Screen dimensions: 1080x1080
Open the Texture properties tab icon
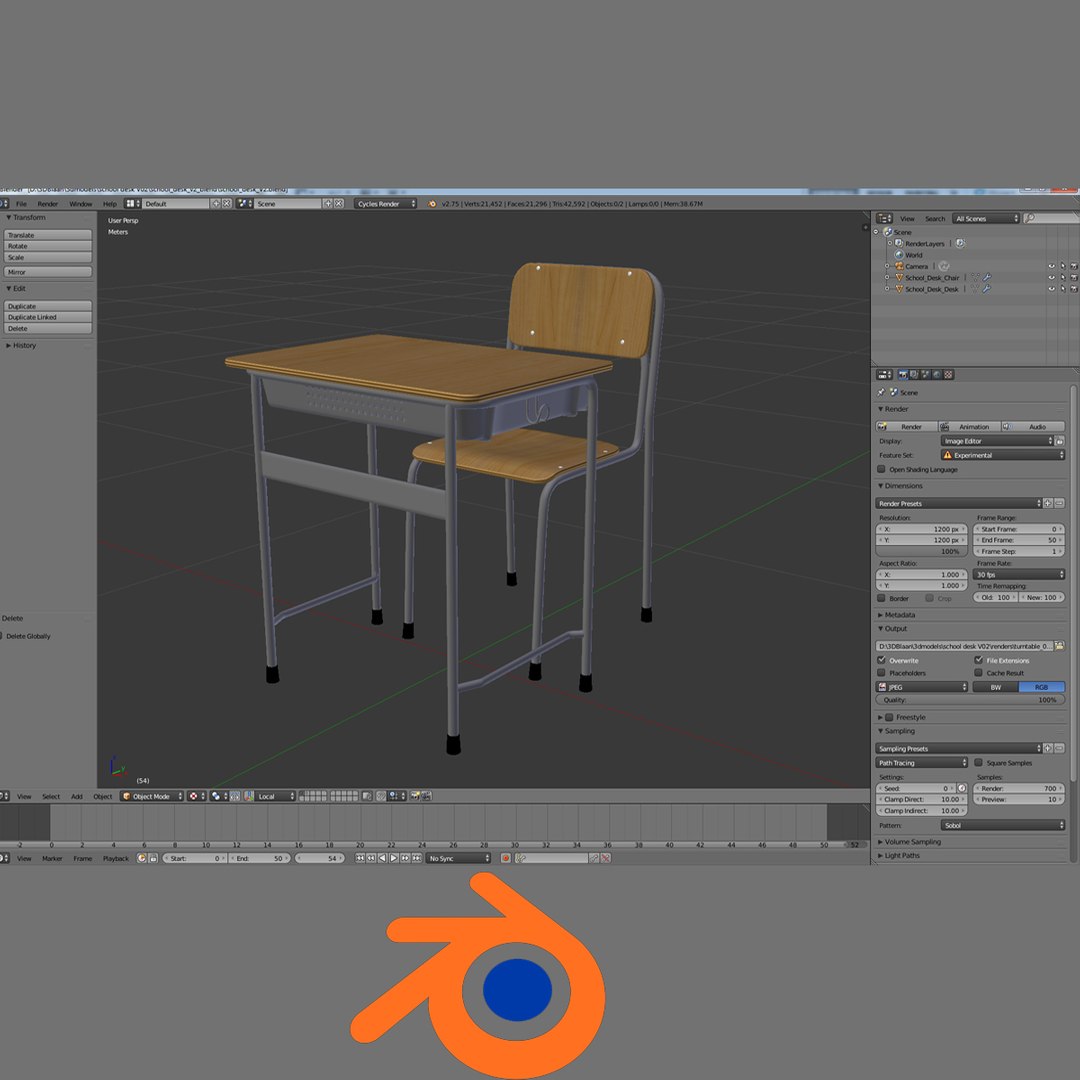[x=948, y=375]
